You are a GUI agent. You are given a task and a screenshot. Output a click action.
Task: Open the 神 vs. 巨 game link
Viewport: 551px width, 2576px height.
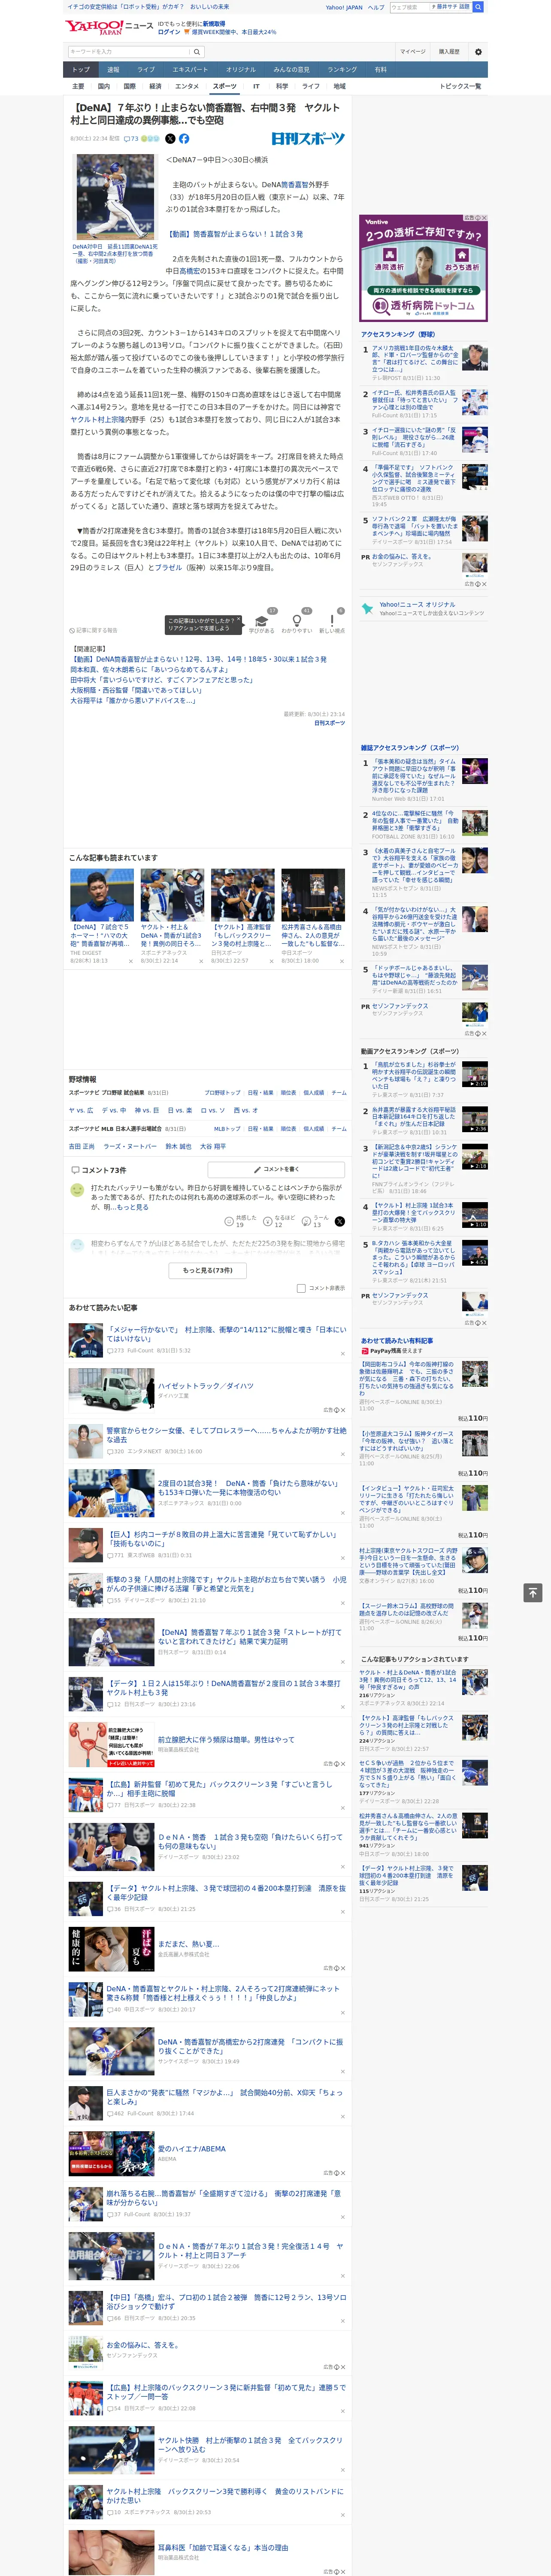[x=147, y=1110]
